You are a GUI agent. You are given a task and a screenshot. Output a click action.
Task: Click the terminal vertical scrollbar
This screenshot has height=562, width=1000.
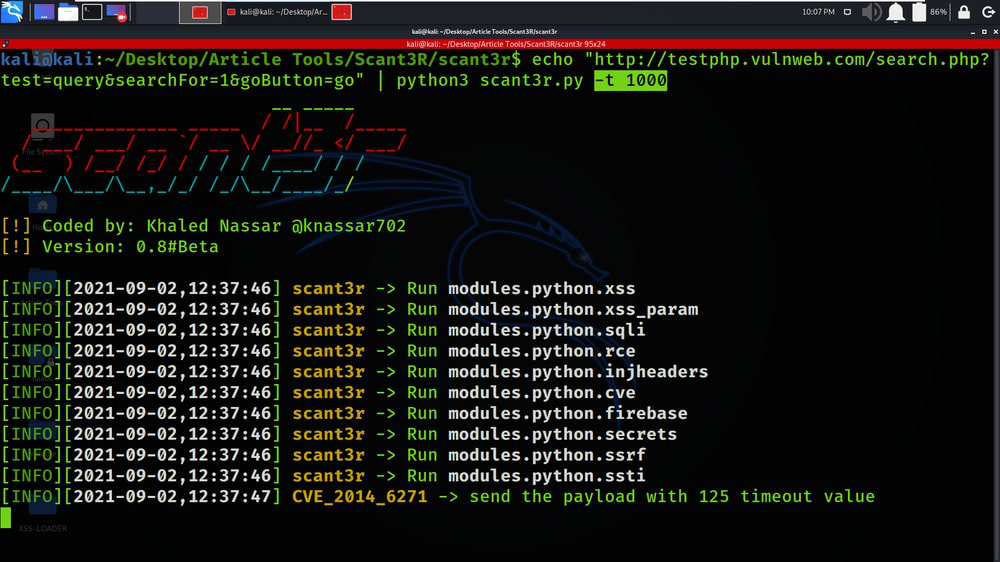click(x=996, y=305)
